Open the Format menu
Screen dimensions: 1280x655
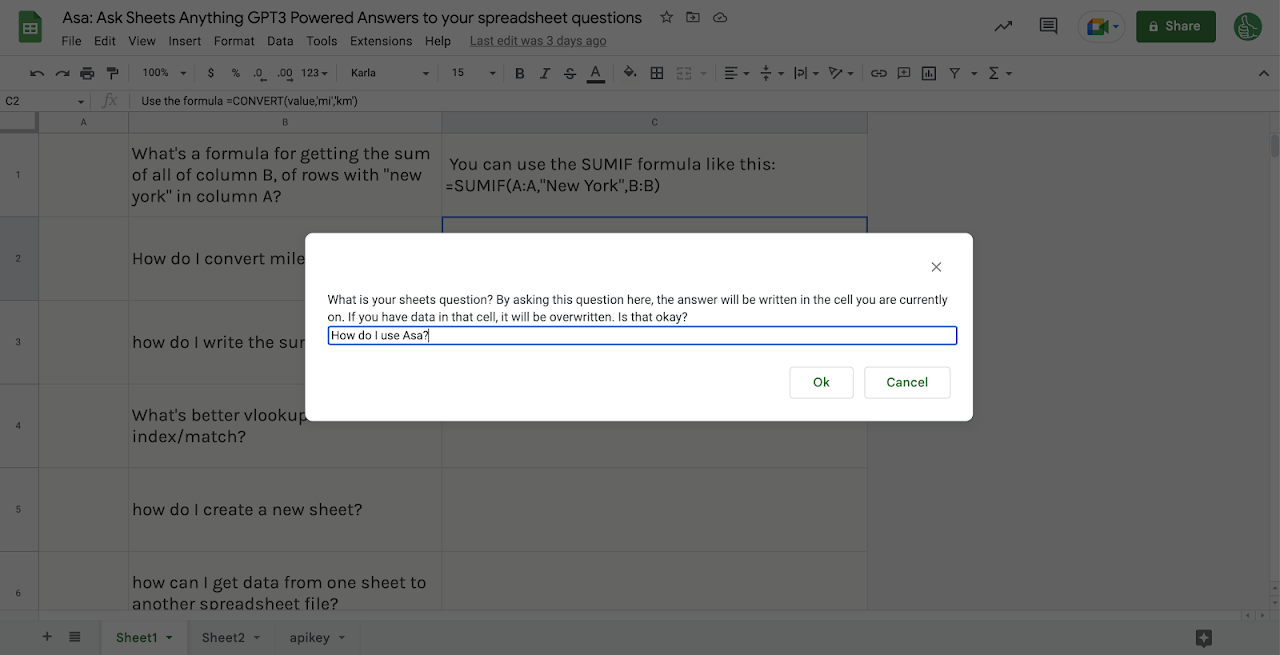[234, 41]
